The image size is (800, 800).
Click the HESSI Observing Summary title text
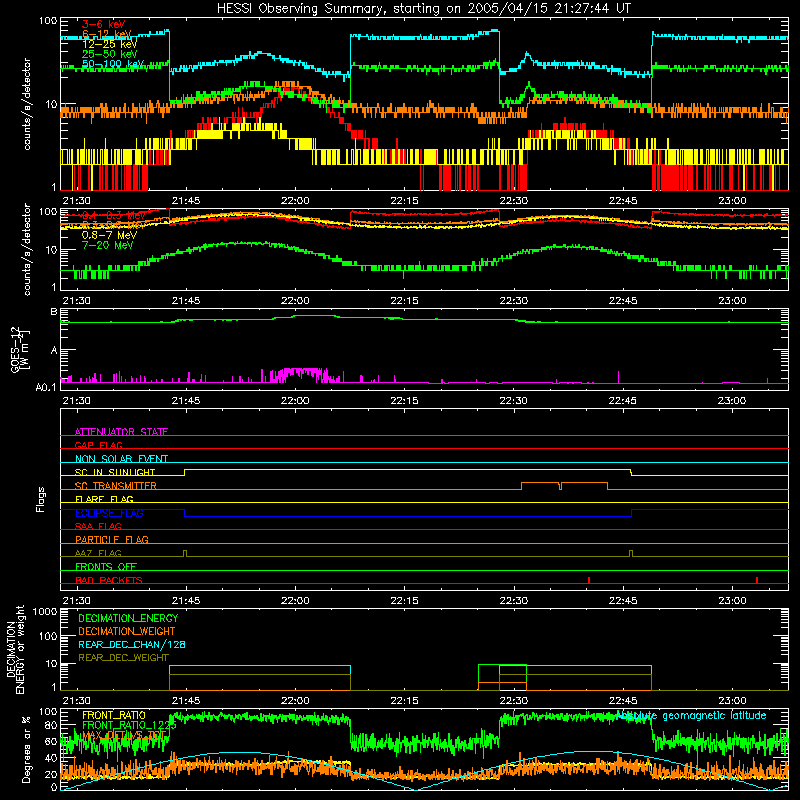pyautogui.click(x=424, y=9)
